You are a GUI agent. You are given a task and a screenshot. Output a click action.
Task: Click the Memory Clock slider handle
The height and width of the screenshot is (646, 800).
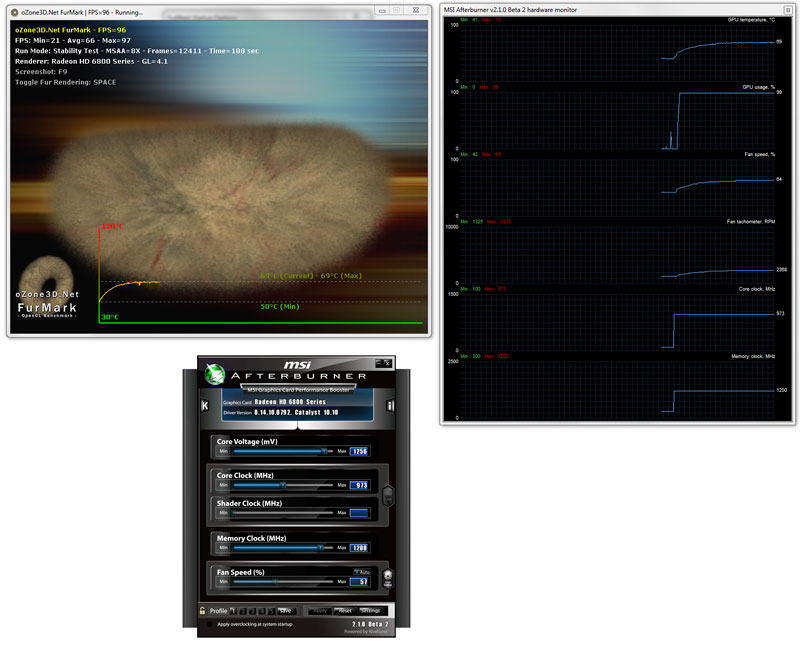pos(319,548)
